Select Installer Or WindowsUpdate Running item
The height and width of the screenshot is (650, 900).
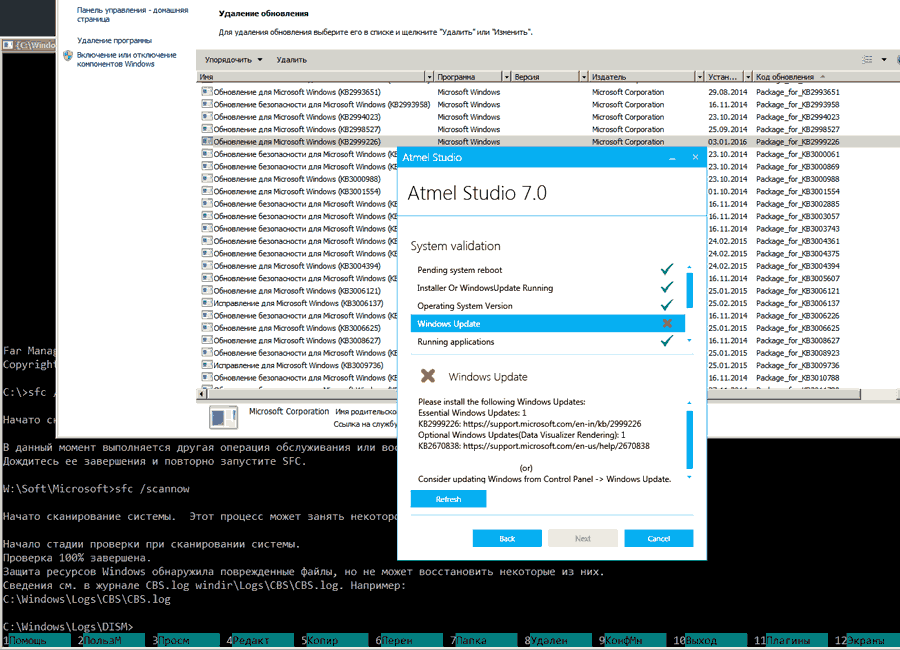point(548,288)
